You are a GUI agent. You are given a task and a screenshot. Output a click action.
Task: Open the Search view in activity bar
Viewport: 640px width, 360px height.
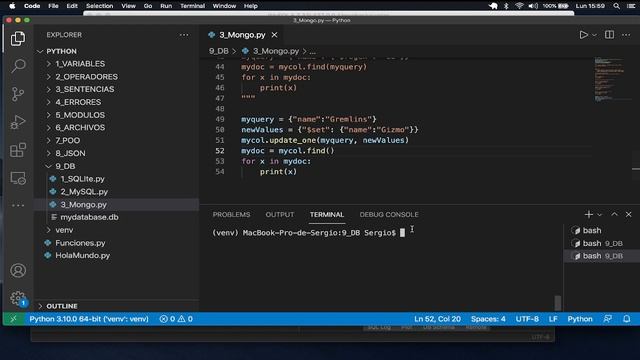point(18,66)
